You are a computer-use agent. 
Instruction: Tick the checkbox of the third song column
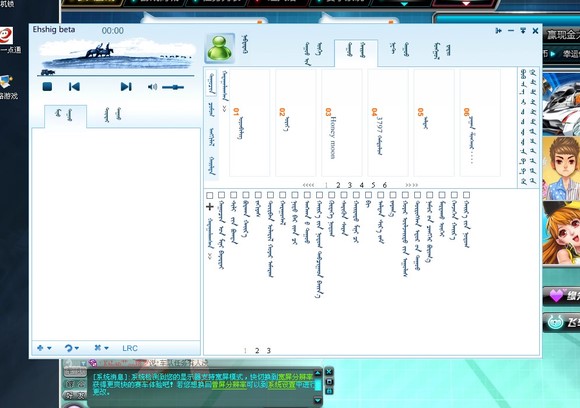[x=246, y=195]
